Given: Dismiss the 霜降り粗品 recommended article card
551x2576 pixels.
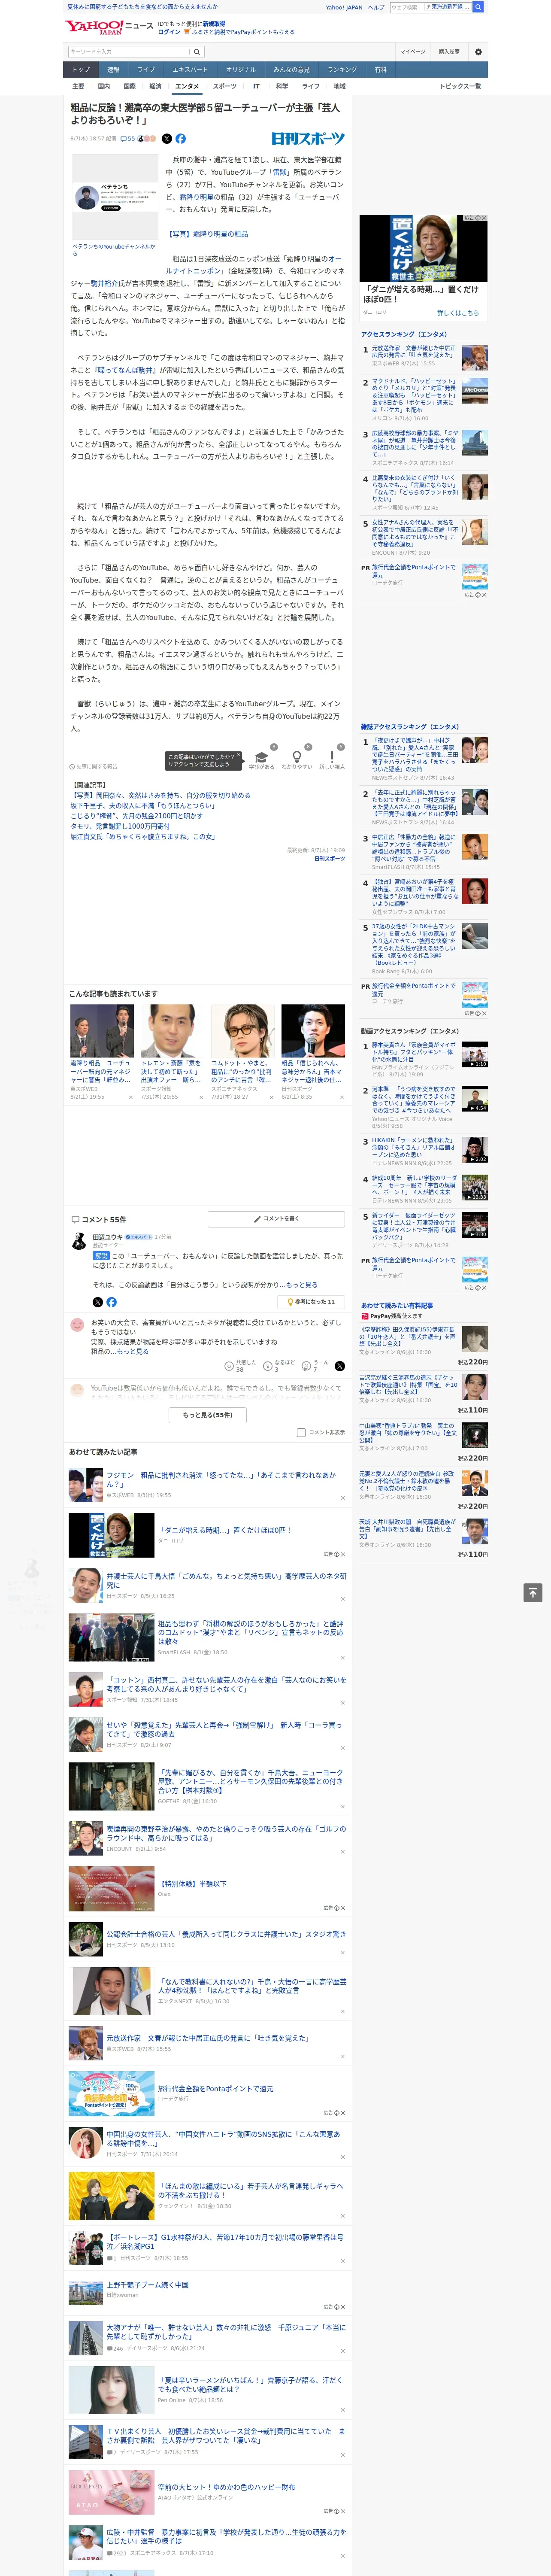Looking at the screenshot, I should coord(131,1097).
